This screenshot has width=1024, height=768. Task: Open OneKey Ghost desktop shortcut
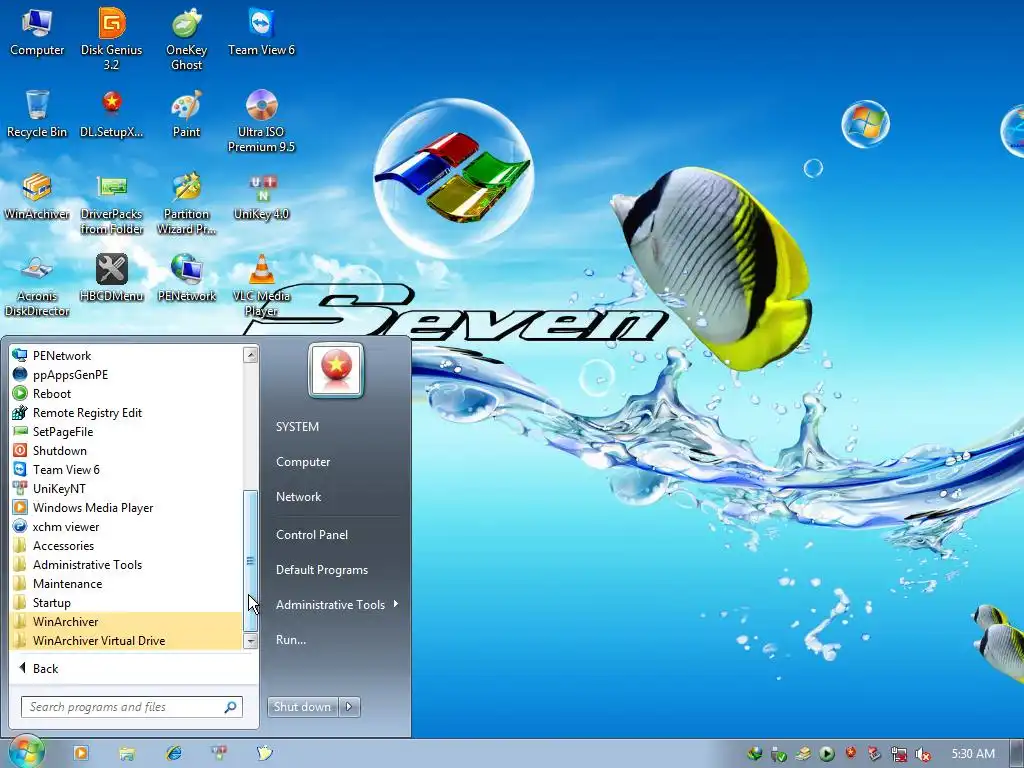(x=186, y=39)
